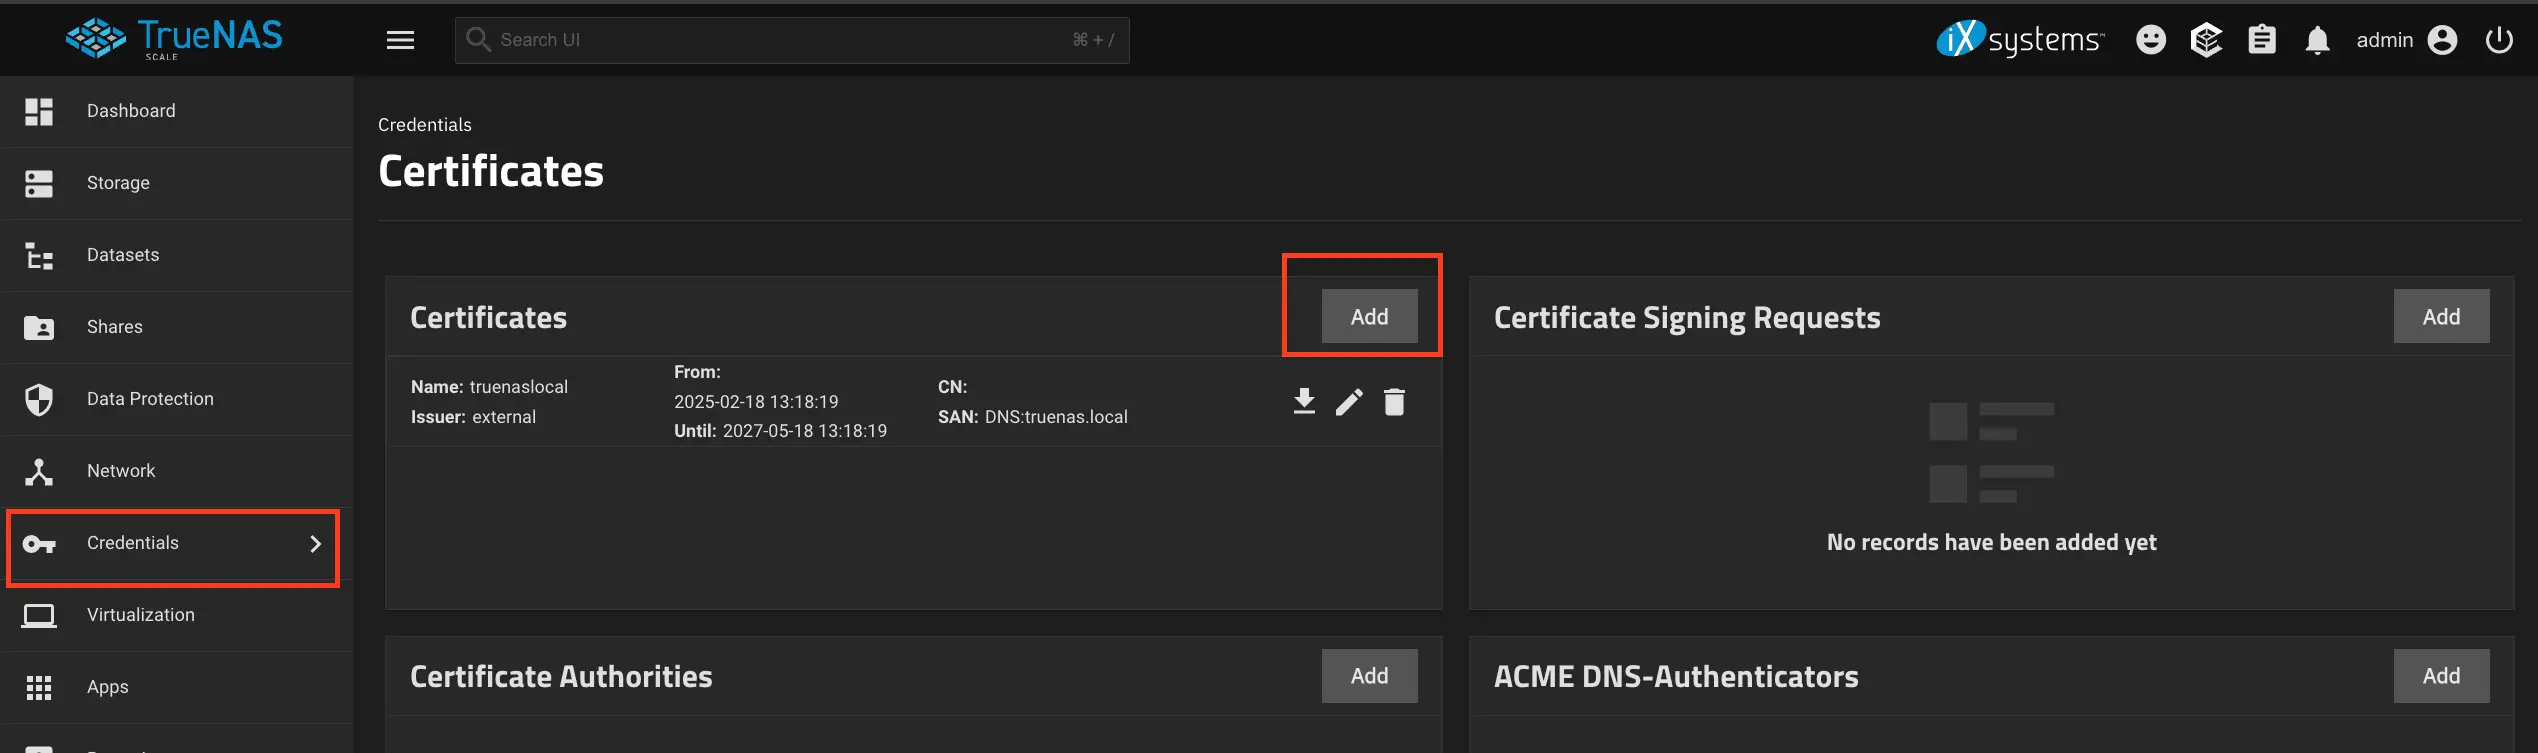Add a Certificate Authority
This screenshot has height=753, width=2538.
click(1369, 676)
